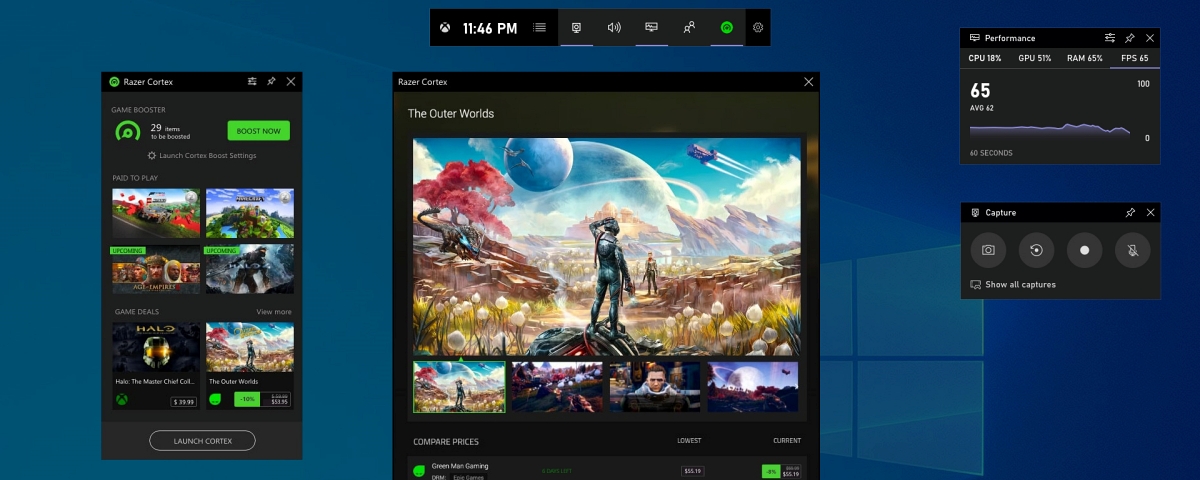Toggle the green Razer Cortex widget icon
1200x480 pixels.
coord(727,28)
